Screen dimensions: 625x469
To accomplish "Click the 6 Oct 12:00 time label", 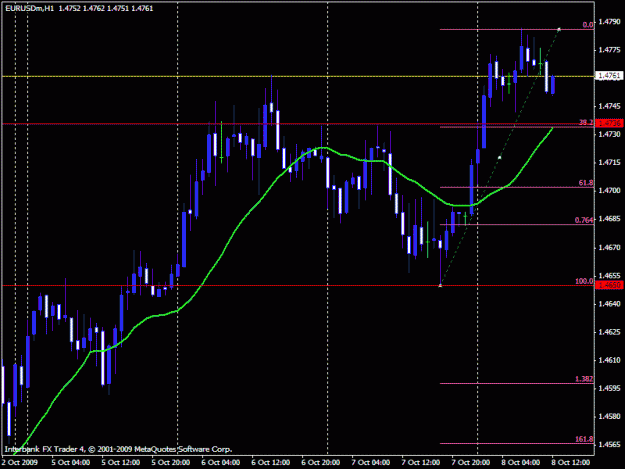I will 271,462.
